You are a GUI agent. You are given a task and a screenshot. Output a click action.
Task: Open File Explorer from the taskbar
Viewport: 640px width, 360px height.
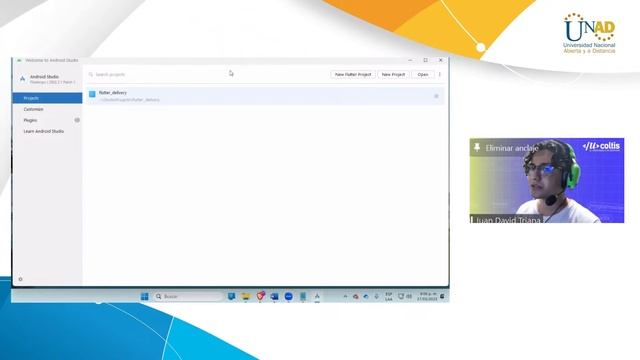point(246,296)
